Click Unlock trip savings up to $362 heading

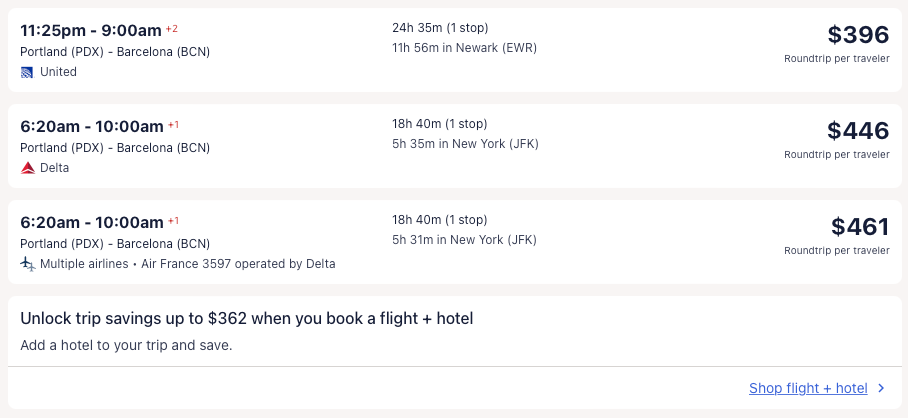246,319
